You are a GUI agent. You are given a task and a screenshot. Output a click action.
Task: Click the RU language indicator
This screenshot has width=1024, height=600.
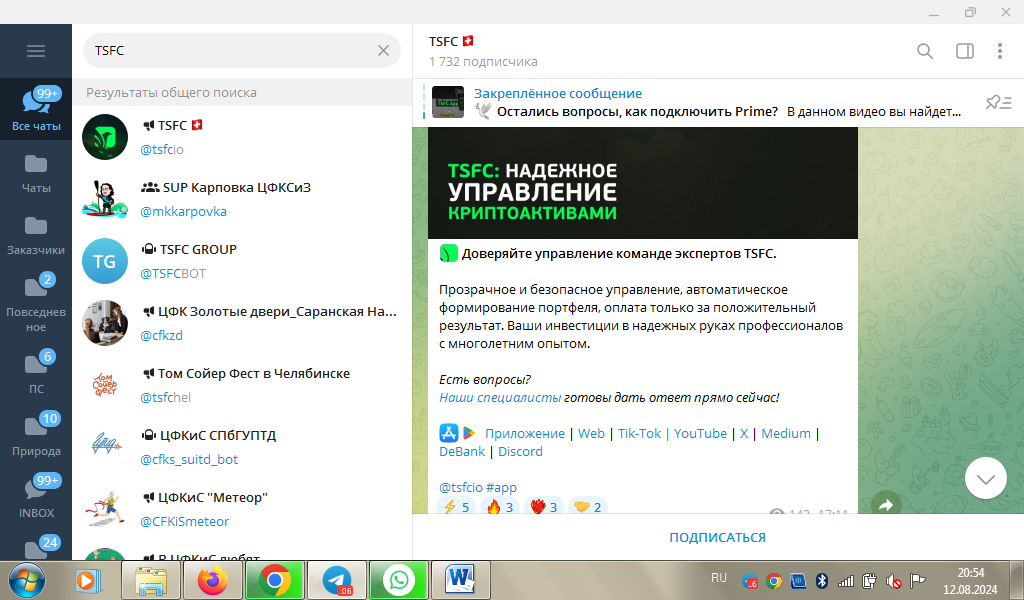719,578
